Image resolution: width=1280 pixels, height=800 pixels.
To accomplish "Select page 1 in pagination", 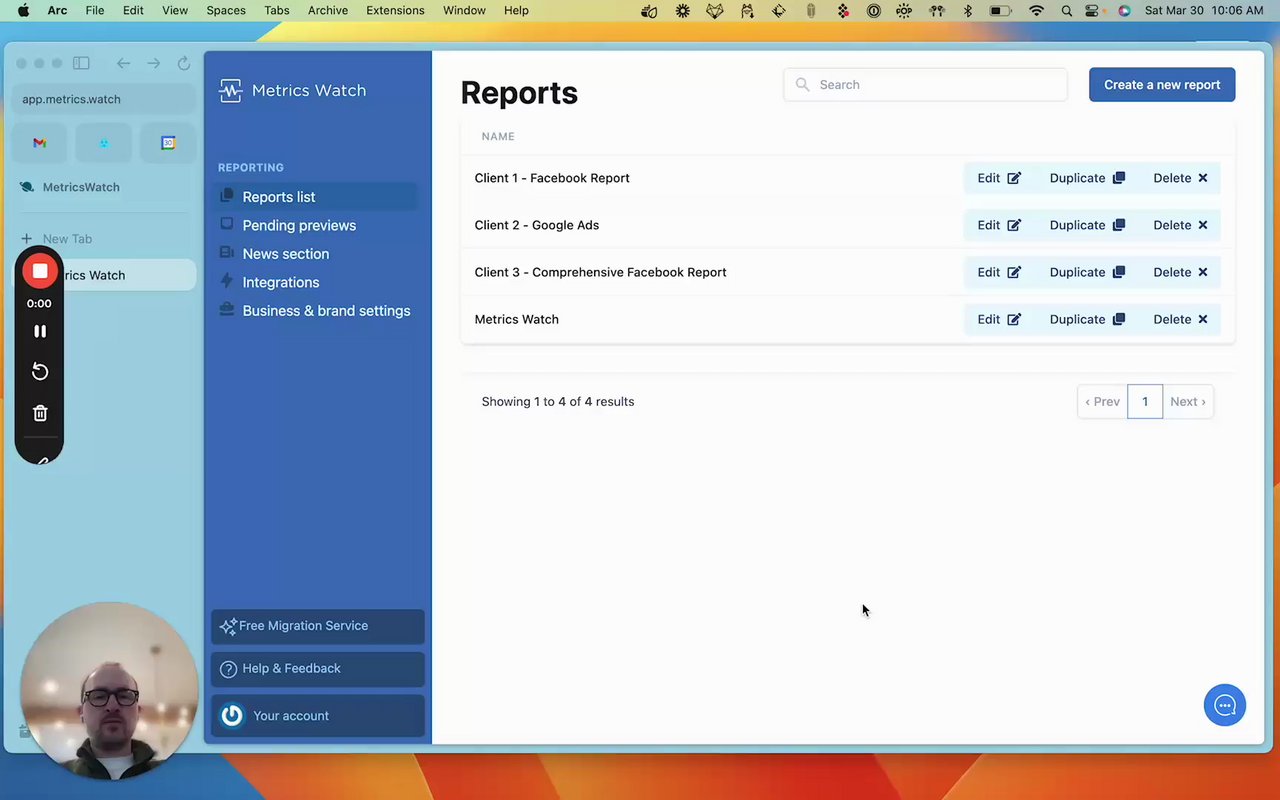I will tap(1145, 402).
